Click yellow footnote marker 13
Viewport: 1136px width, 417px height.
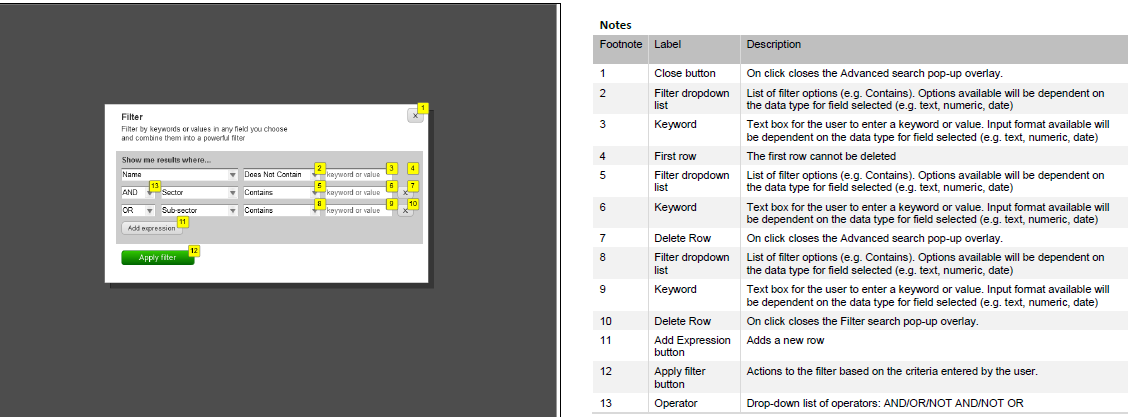pos(154,186)
